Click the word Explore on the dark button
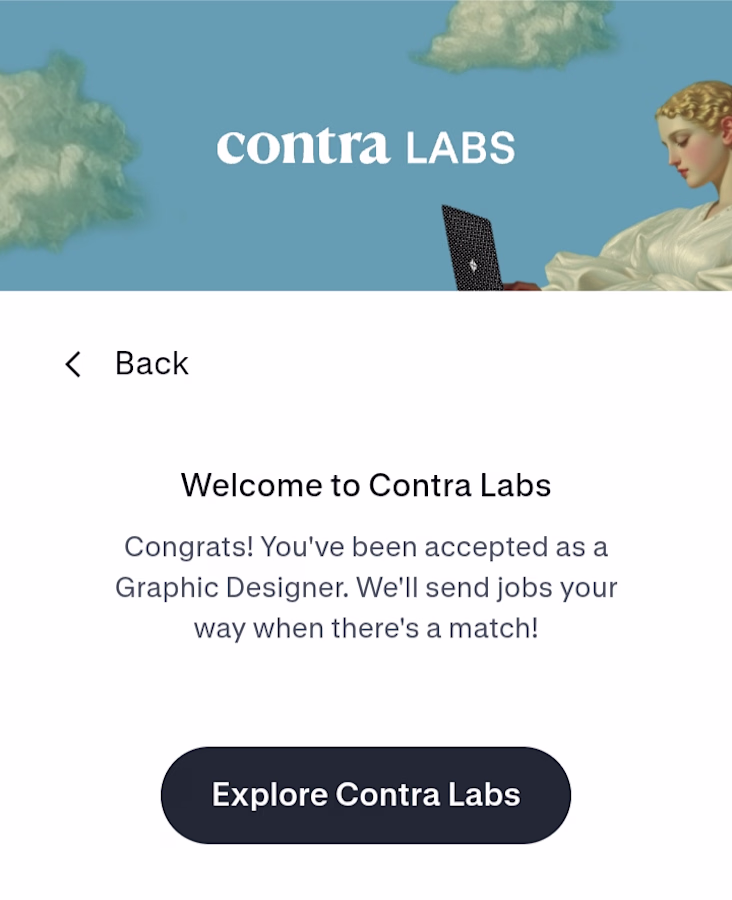This screenshot has width=732, height=900. [269, 796]
